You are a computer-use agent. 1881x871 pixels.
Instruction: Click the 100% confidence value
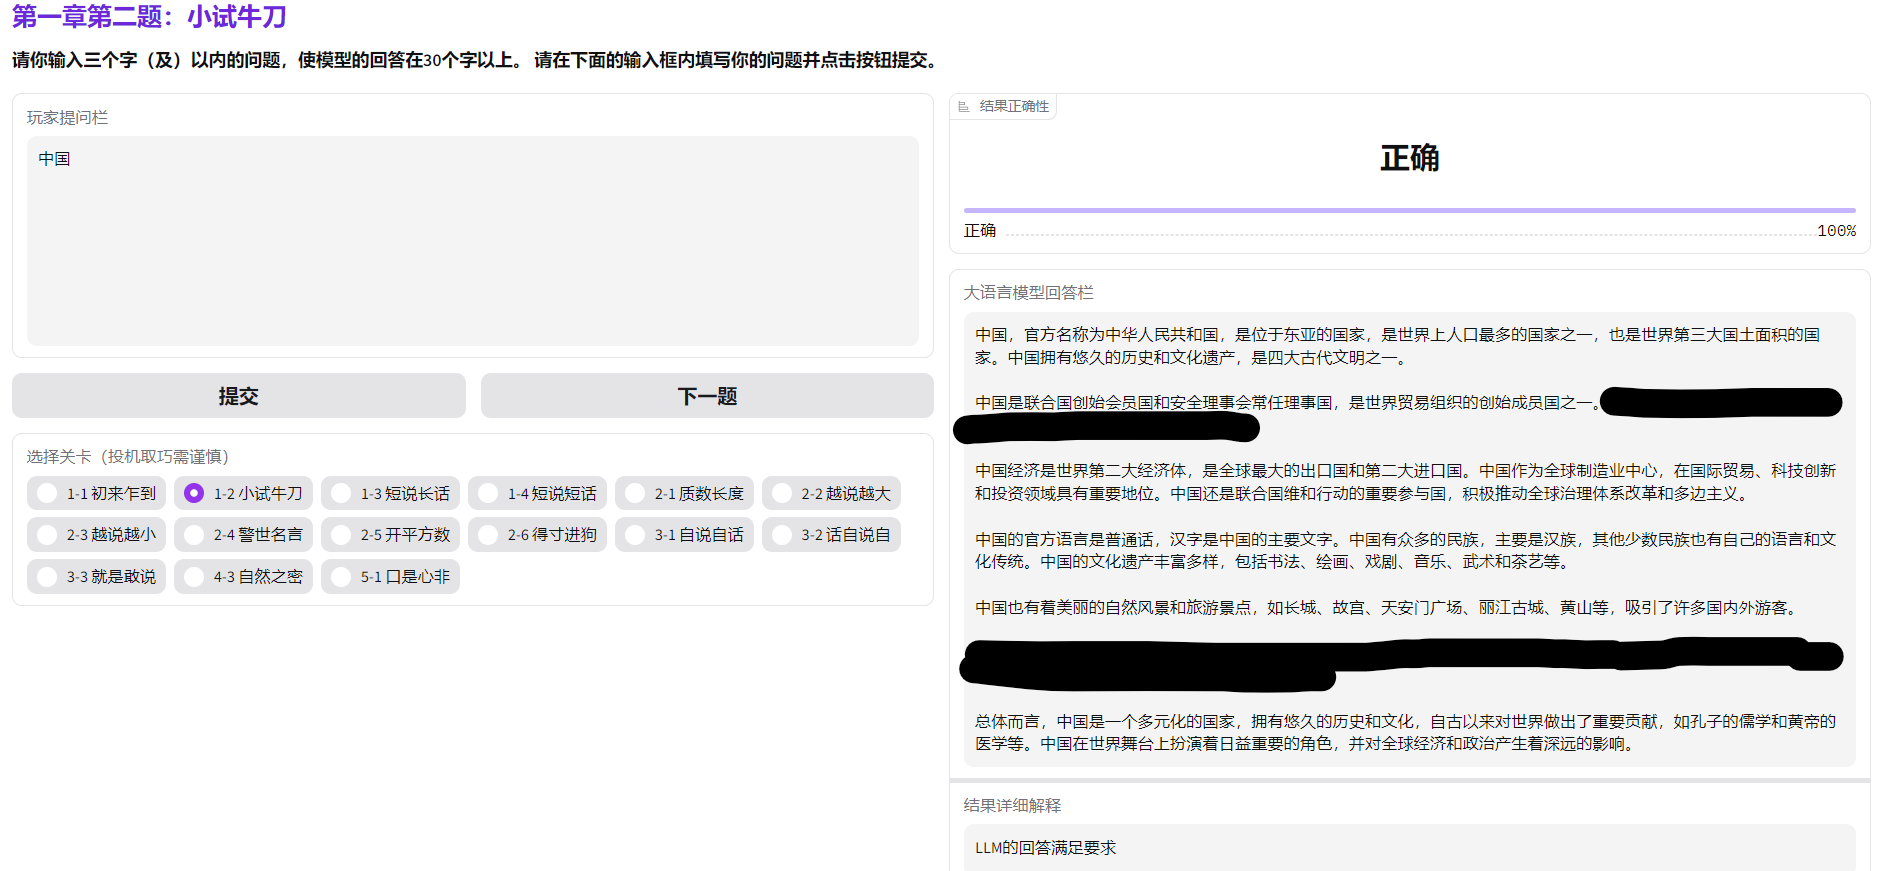point(1836,231)
